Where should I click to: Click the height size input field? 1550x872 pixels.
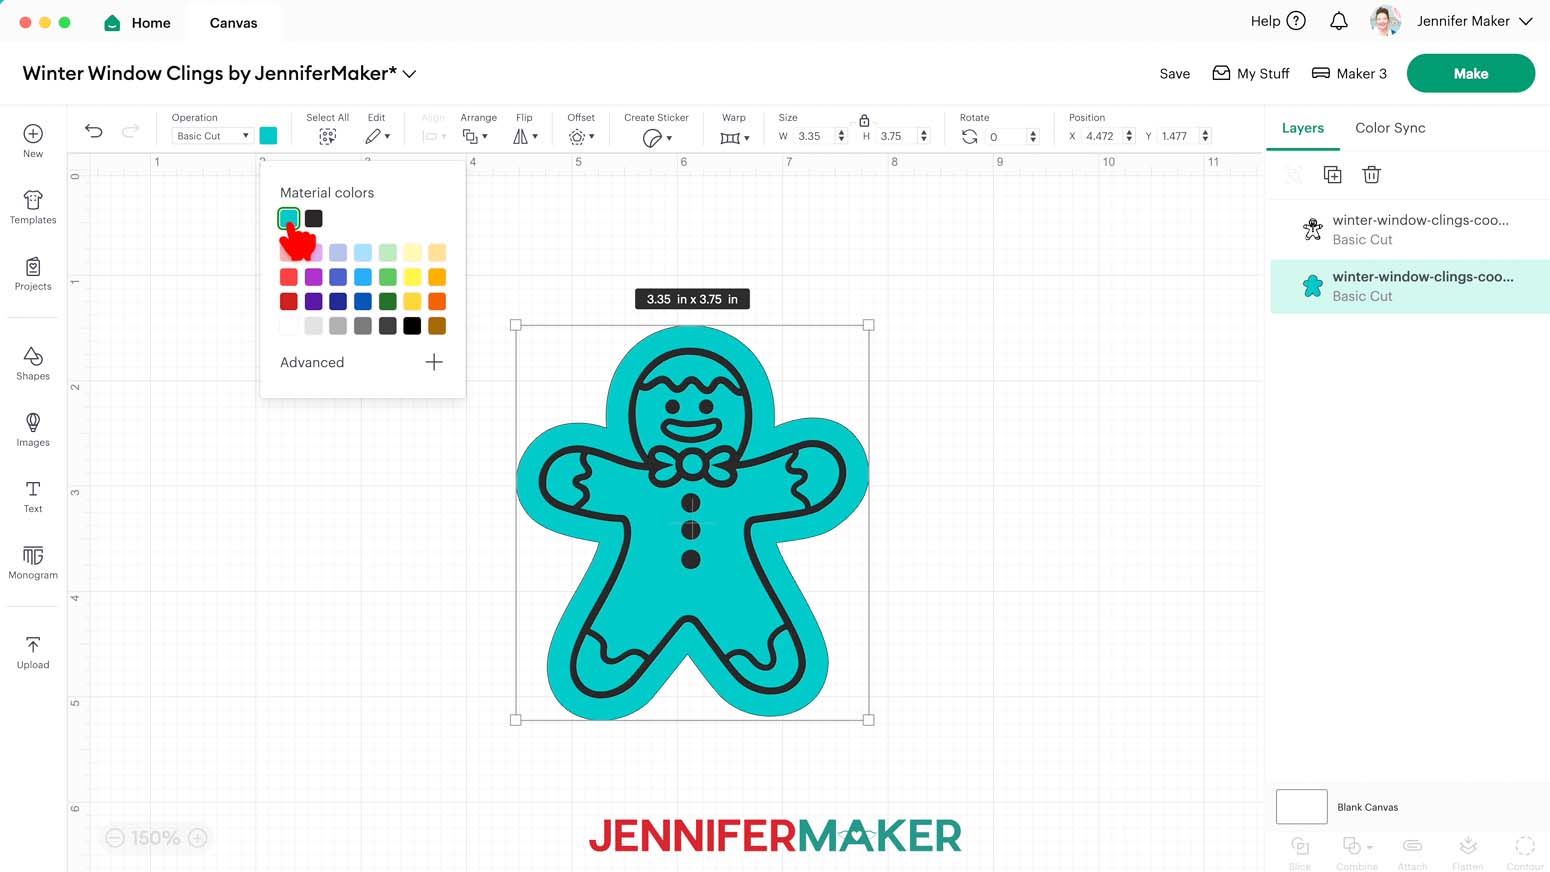coord(896,136)
